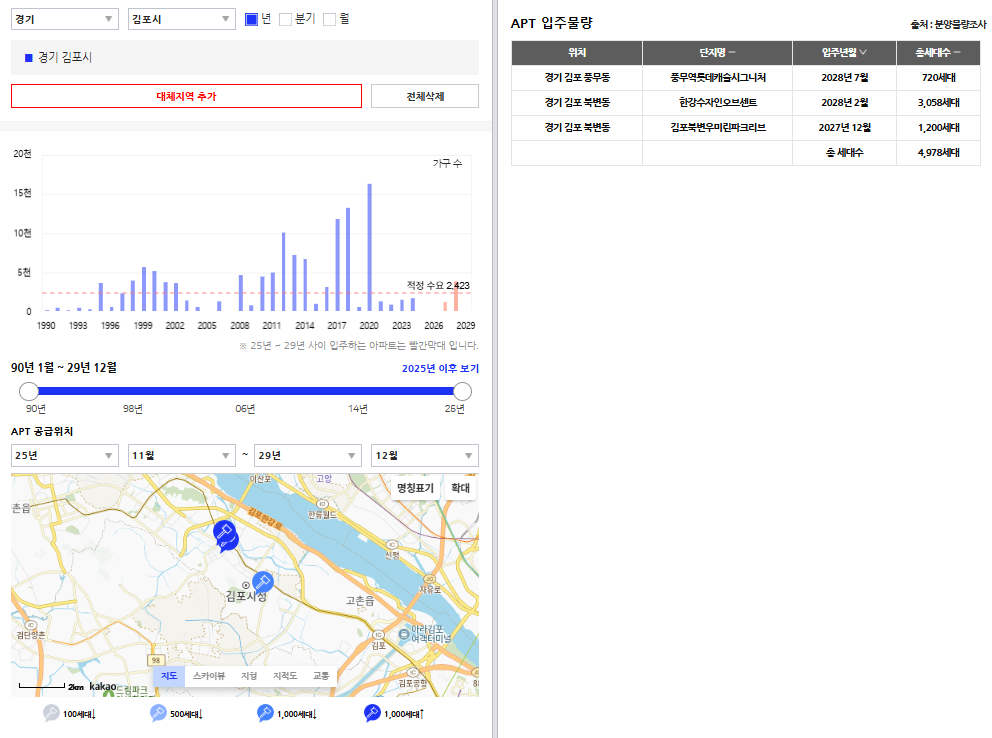Screen dimensions: 992x738
Task: Click the dark blue apartment marker on map
Action: 225,533
